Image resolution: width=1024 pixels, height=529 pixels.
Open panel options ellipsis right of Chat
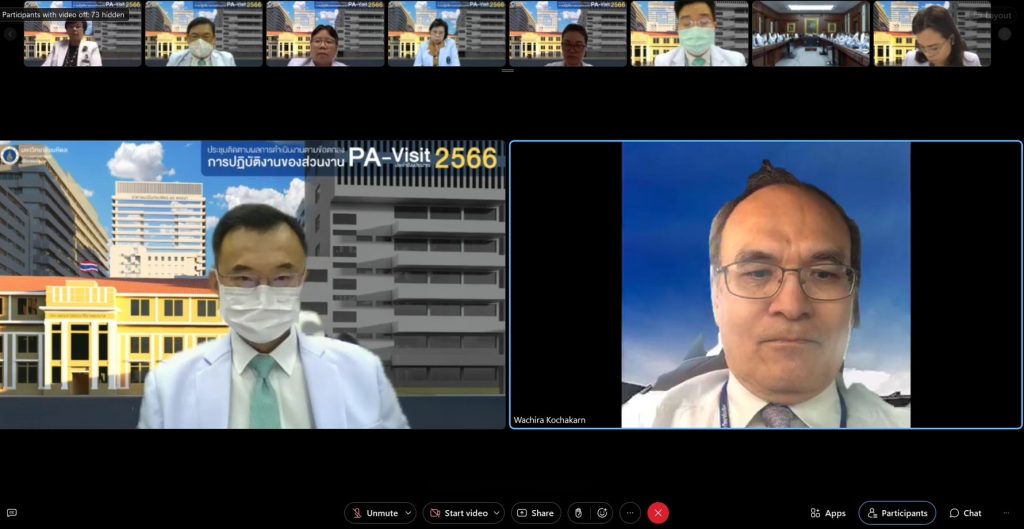(x=1007, y=513)
